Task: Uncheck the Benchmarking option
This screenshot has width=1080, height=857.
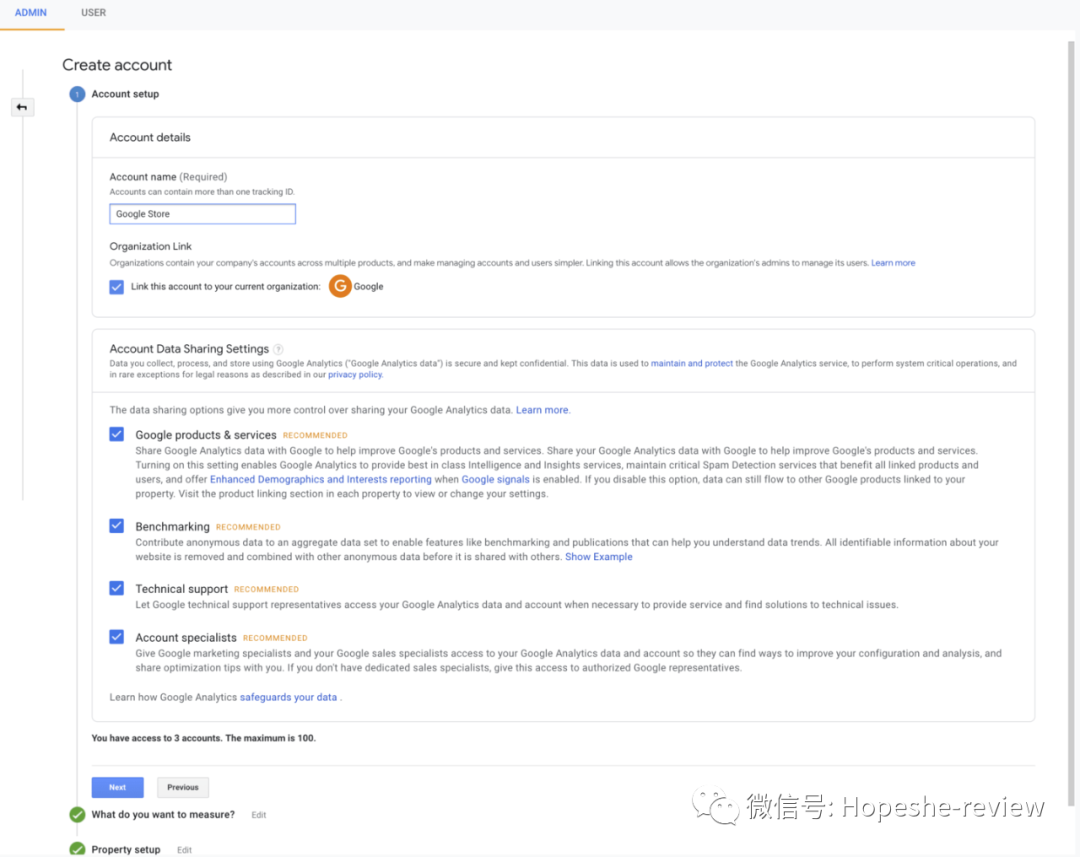Action: (x=116, y=527)
